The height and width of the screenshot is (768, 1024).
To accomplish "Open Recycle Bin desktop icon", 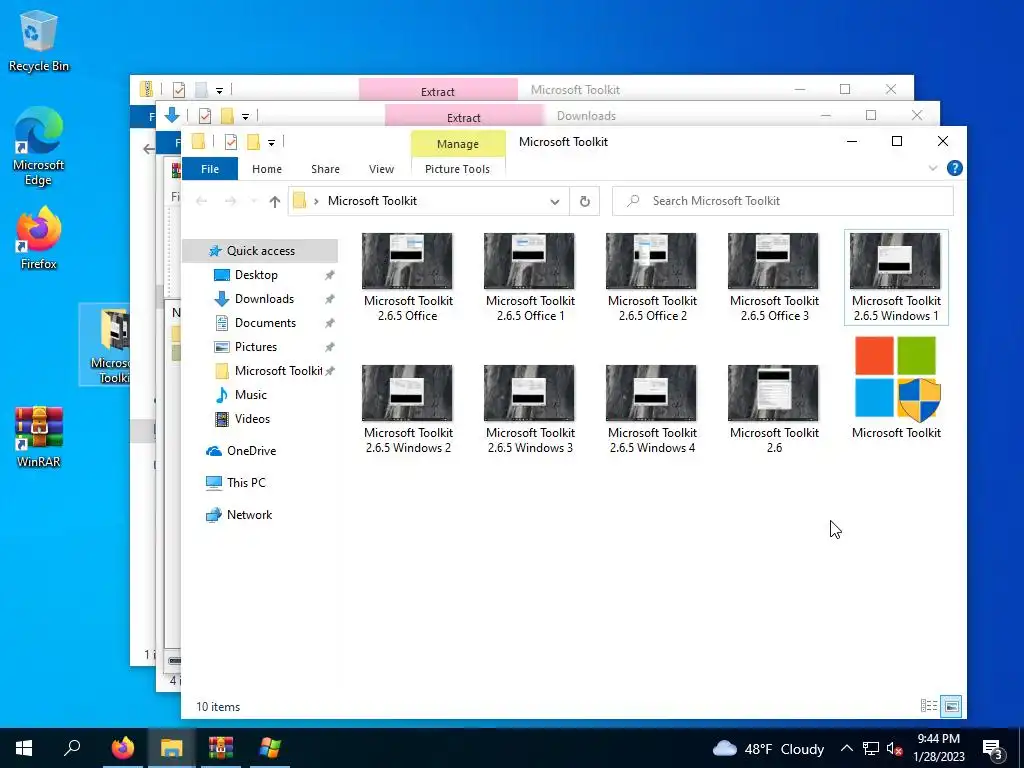I will [39, 40].
